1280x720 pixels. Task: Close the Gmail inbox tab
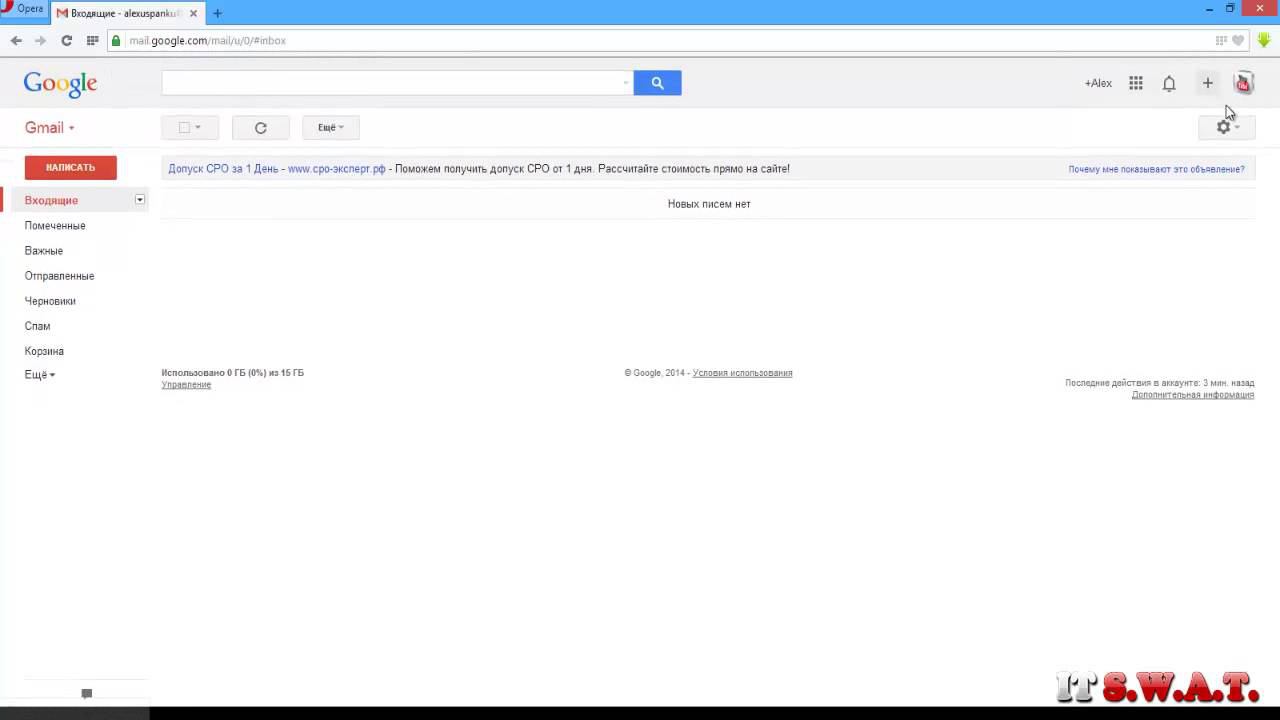click(193, 13)
